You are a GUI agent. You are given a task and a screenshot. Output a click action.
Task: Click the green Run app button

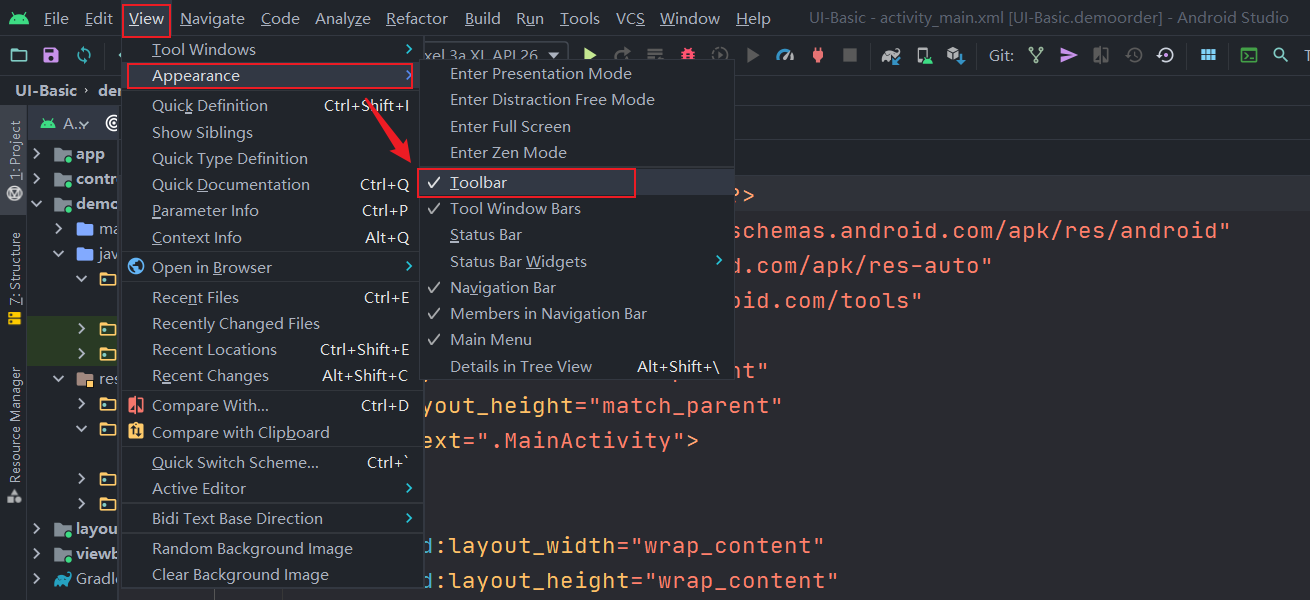(590, 55)
